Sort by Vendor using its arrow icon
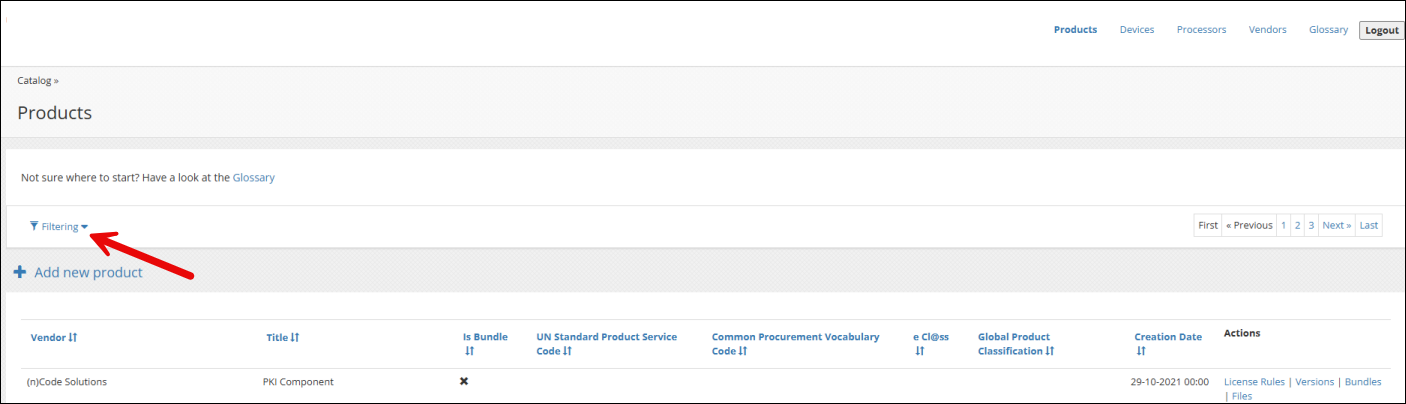 [x=73, y=338]
